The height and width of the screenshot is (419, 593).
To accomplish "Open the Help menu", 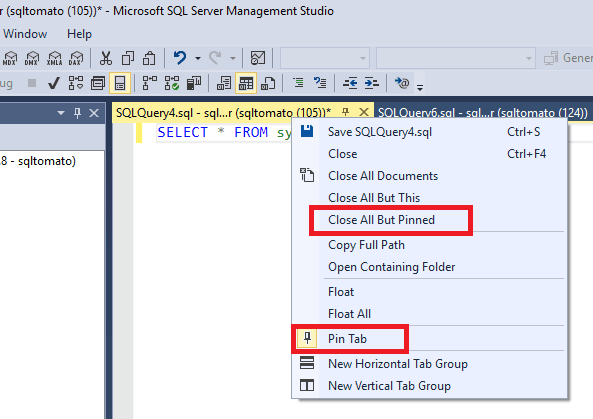I will click(x=79, y=34).
